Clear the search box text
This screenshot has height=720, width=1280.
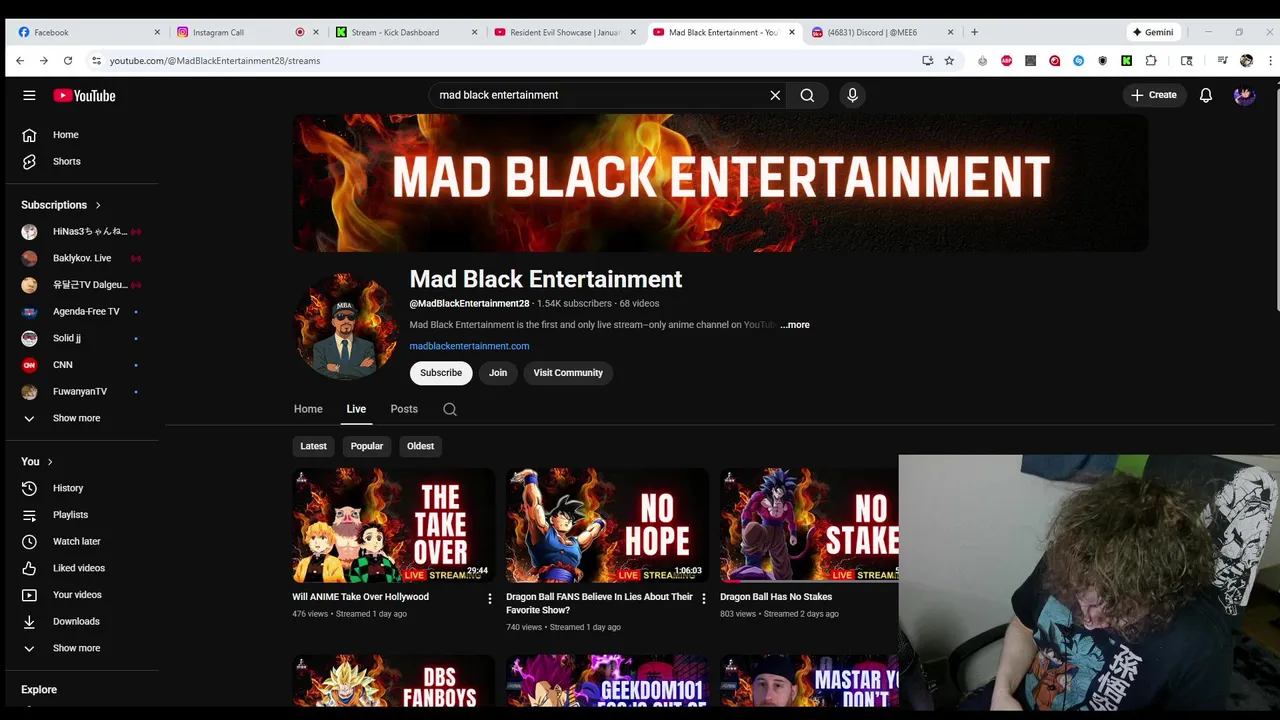tap(775, 95)
